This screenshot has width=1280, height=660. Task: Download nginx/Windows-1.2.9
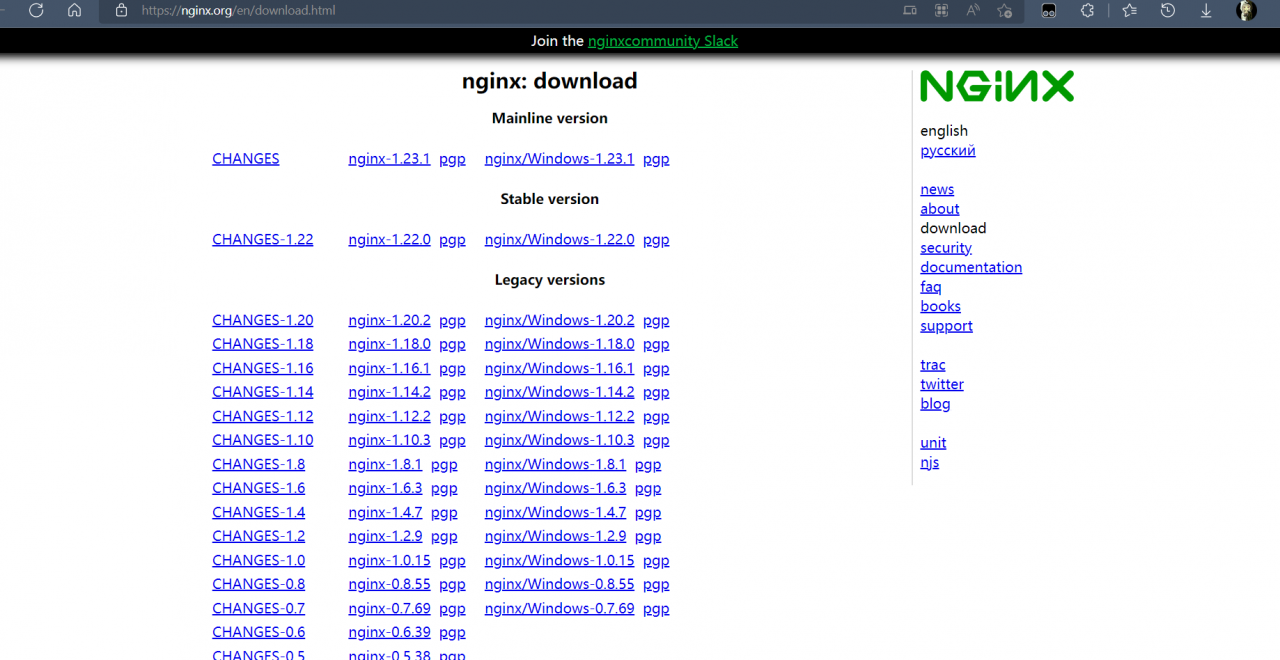click(555, 537)
